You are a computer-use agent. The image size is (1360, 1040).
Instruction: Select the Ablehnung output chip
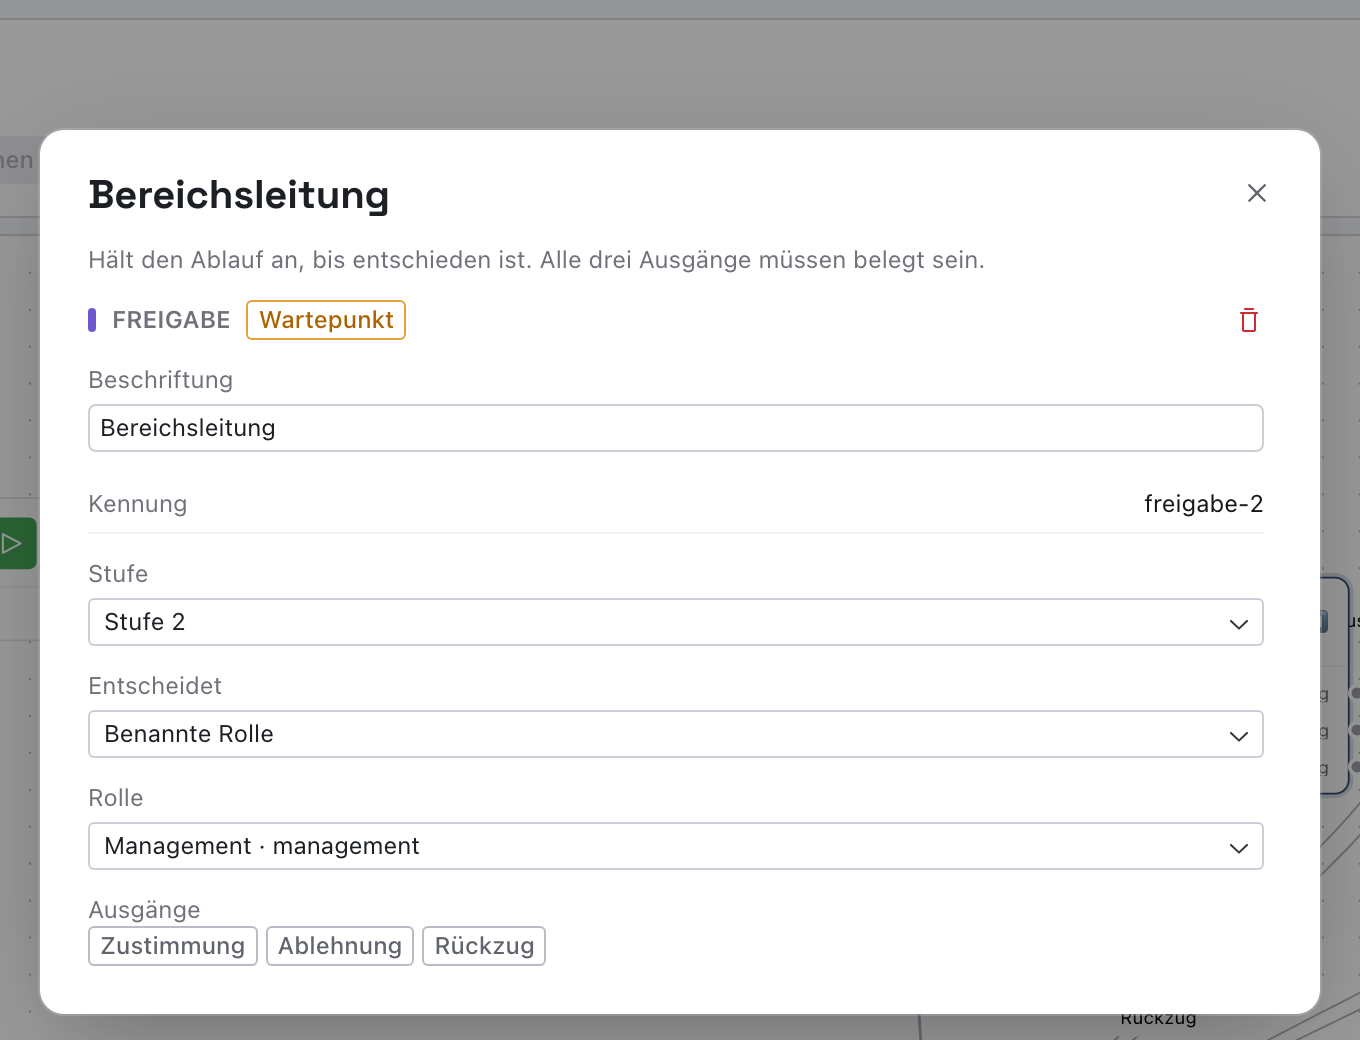(340, 946)
